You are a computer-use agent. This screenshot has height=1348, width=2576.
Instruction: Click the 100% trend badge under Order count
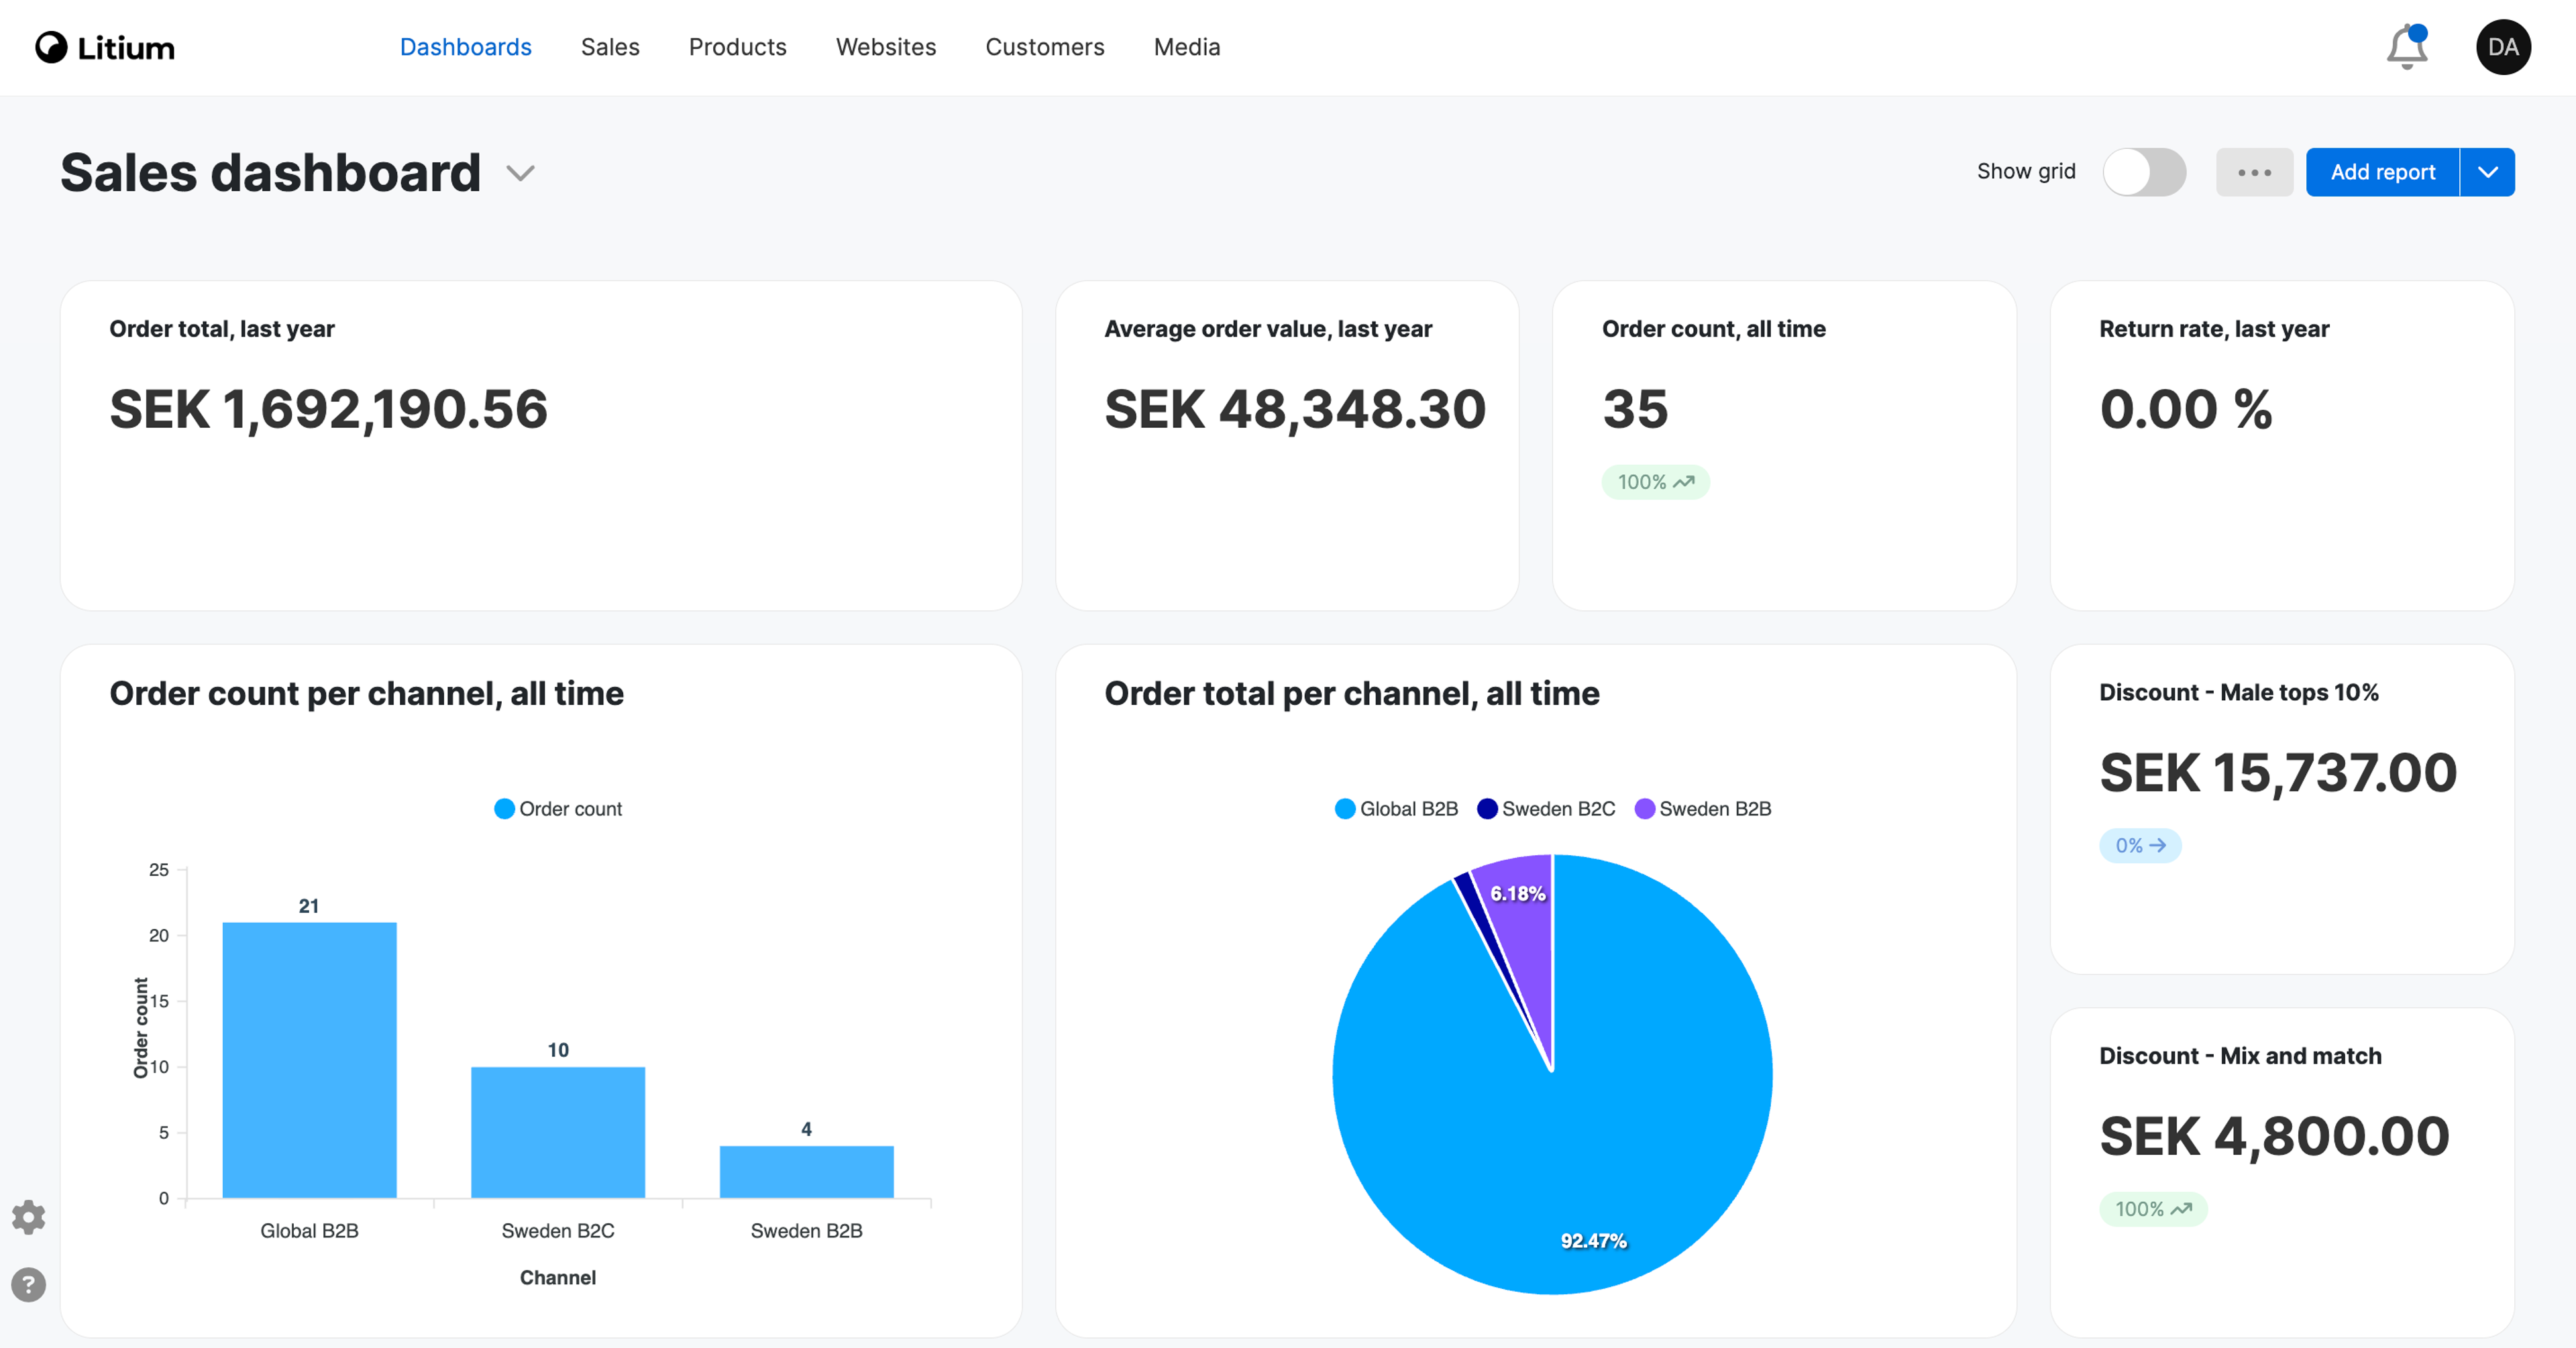[x=1655, y=482]
